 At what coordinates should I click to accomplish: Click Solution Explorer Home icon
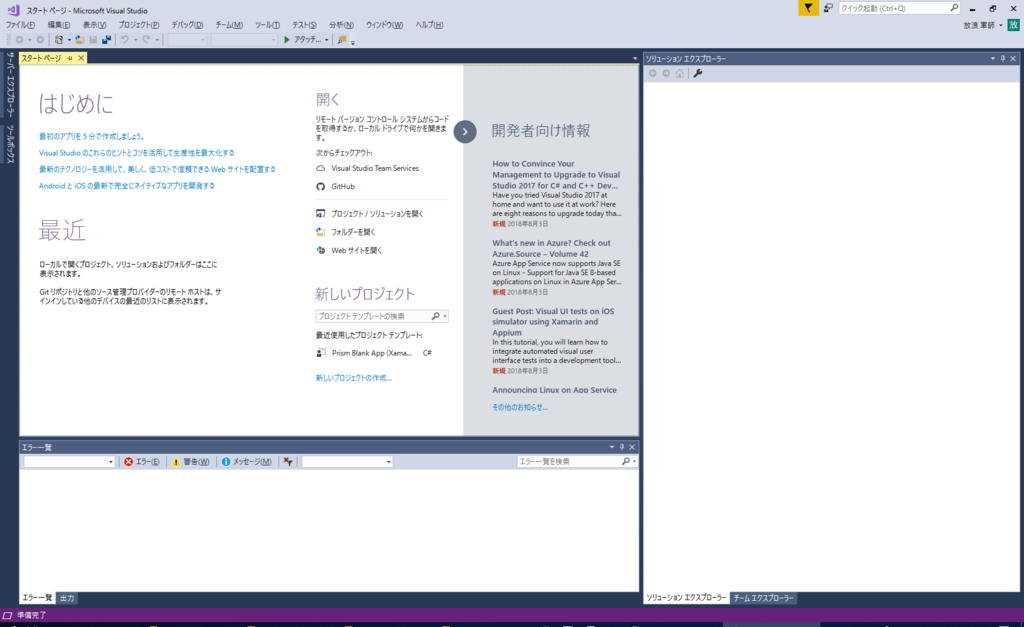tap(680, 73)
